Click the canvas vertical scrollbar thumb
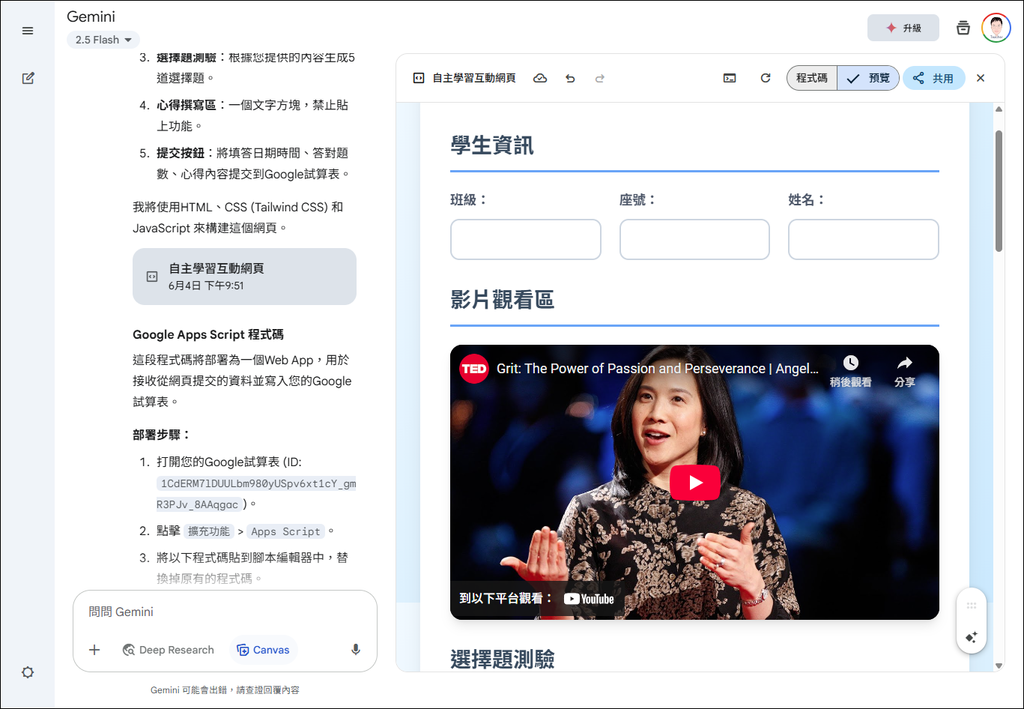 999,191
